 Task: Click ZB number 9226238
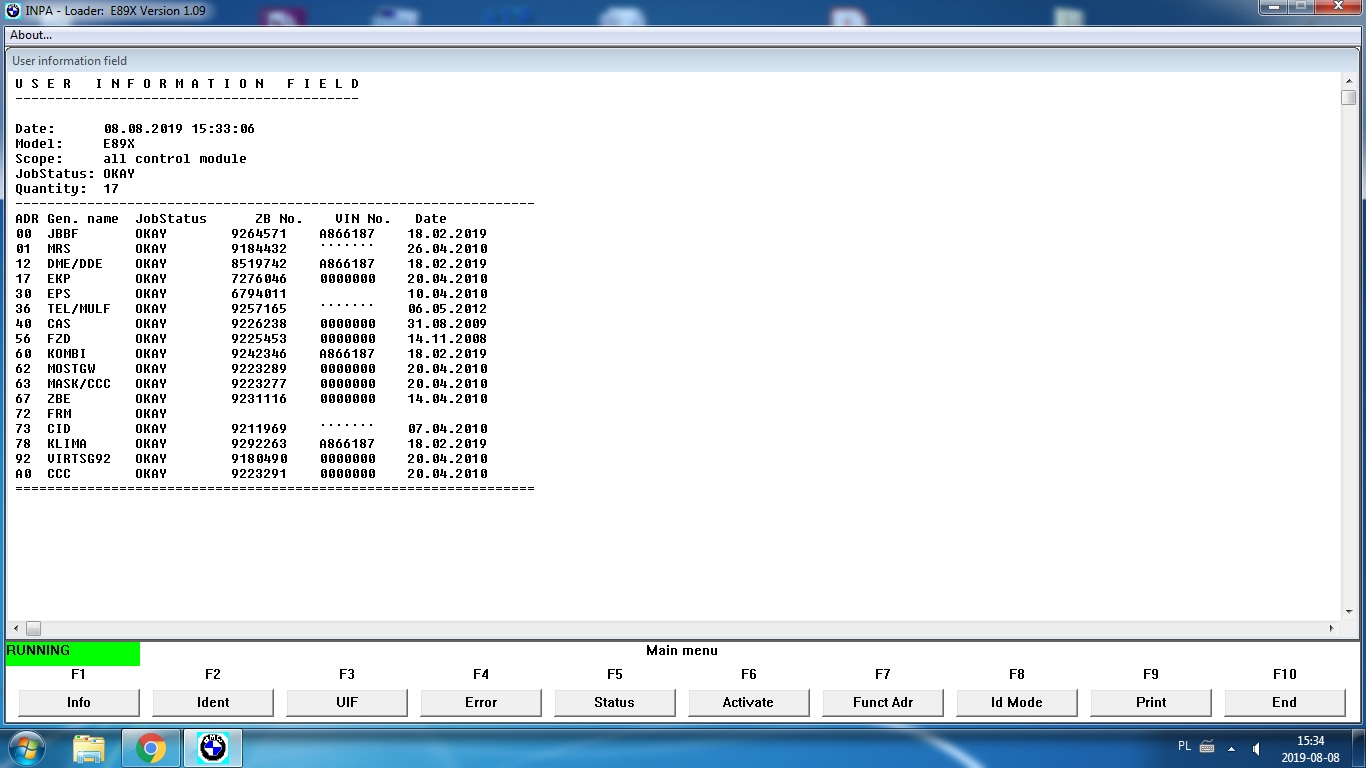pos(259,324)
